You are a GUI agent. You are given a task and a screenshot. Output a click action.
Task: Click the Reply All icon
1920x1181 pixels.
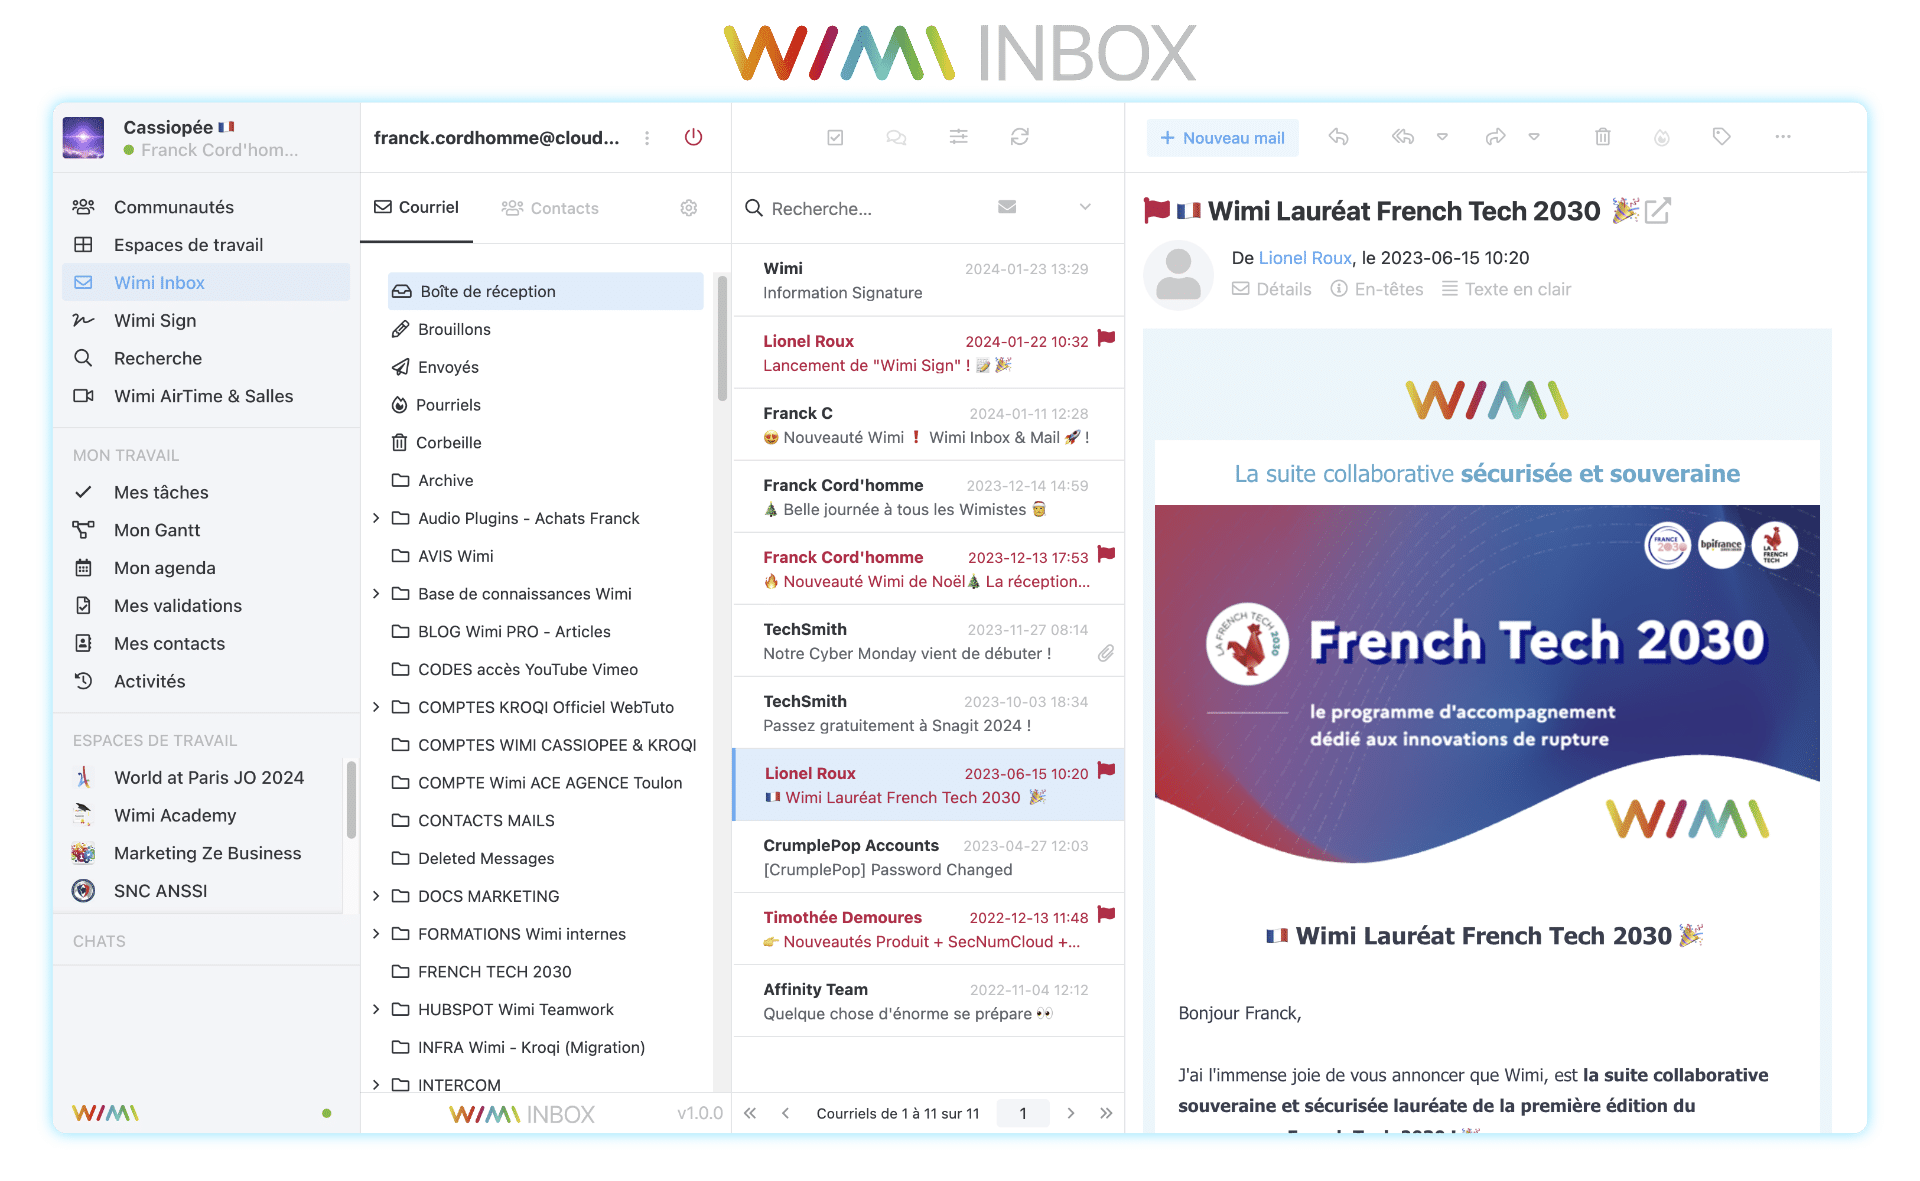pyautogui.click(x=1403, y=137)
